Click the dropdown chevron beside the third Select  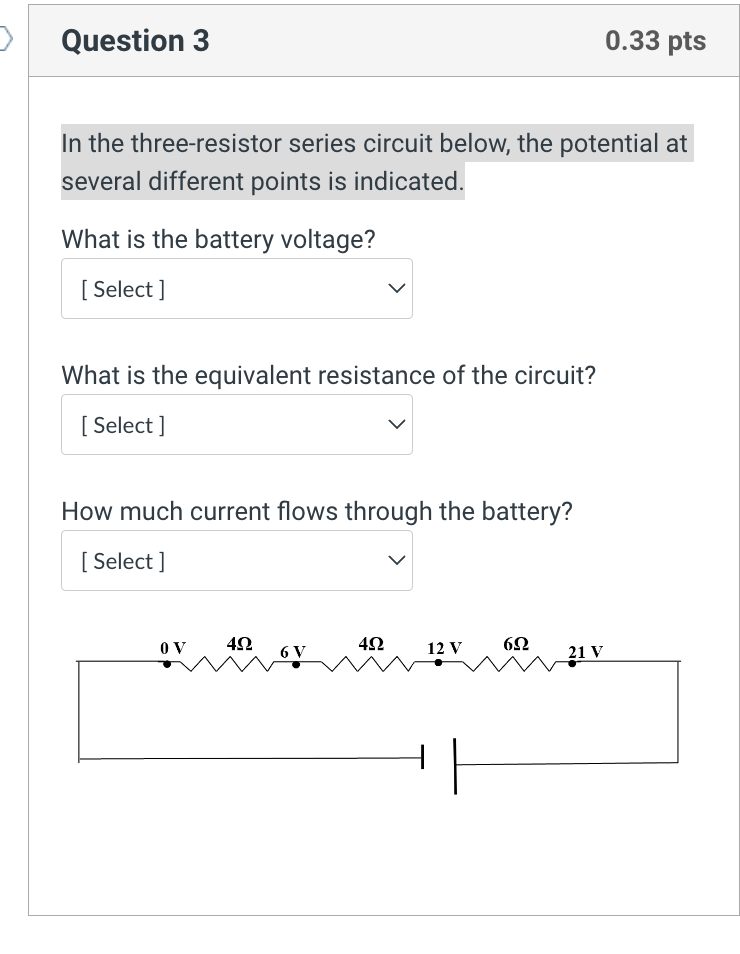pos(396,560)
